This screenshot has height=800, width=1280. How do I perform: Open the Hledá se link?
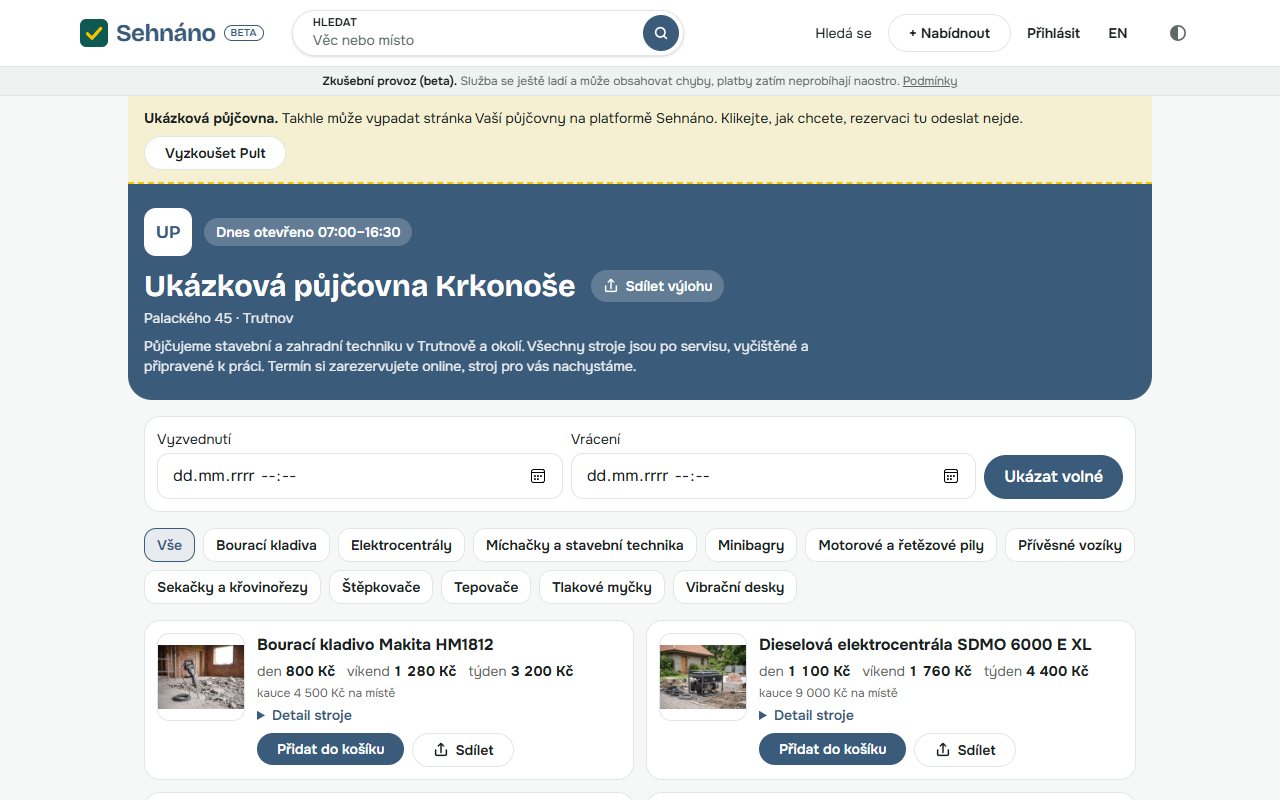843,33
